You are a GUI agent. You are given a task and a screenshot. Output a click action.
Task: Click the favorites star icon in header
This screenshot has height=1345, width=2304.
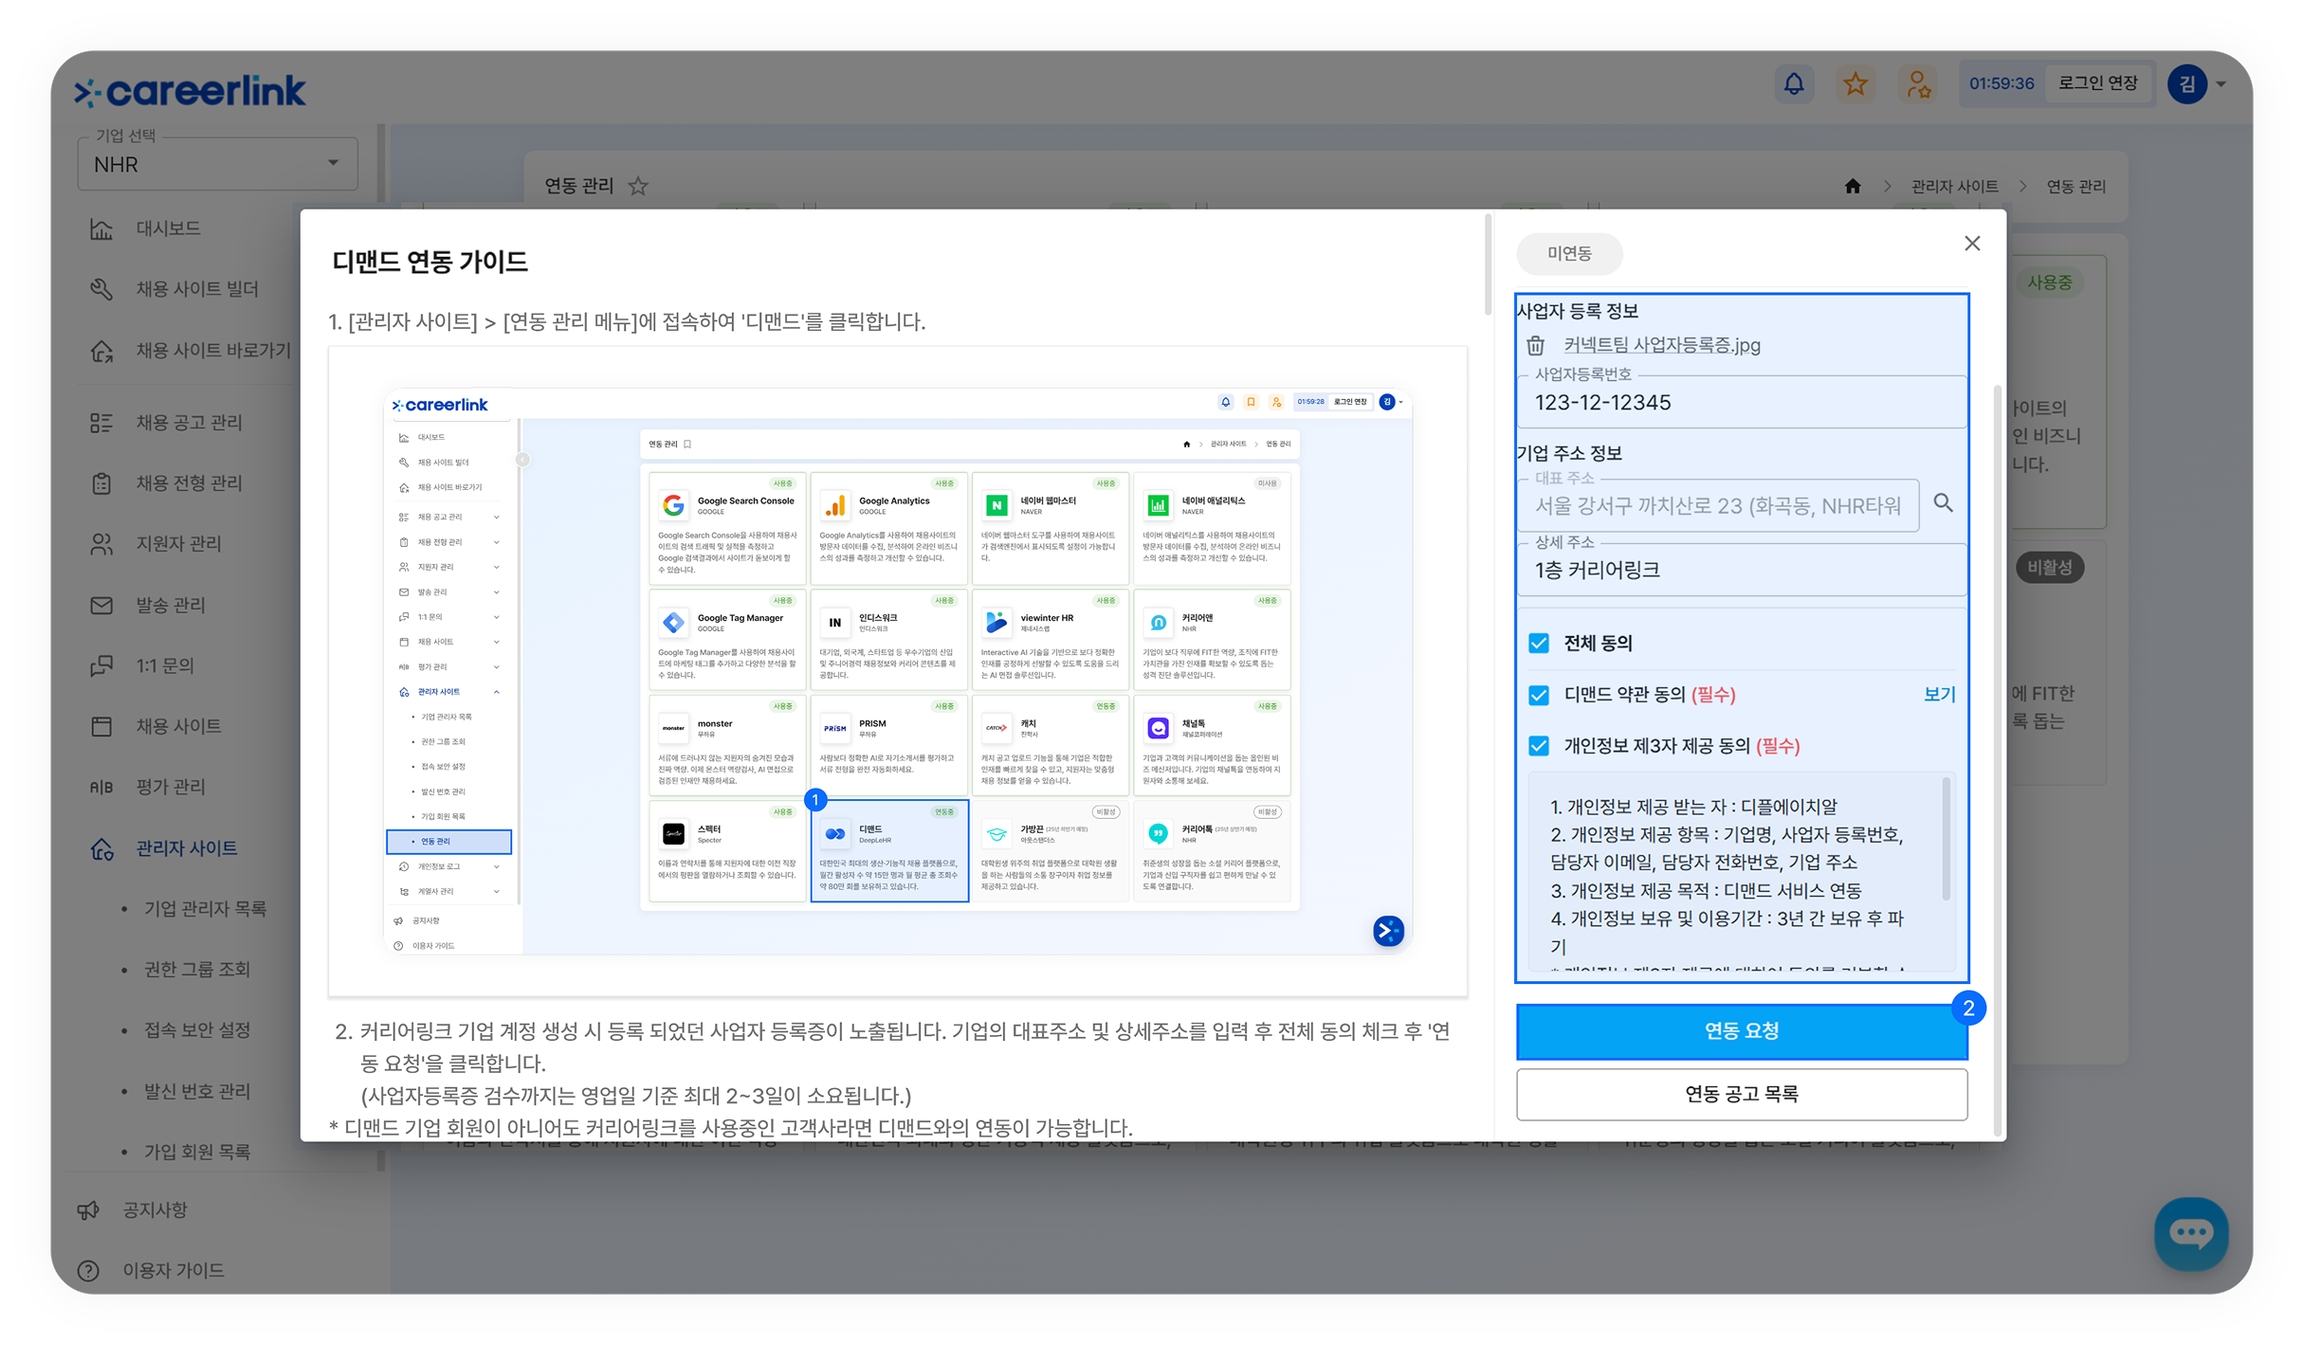(1855, 84)
